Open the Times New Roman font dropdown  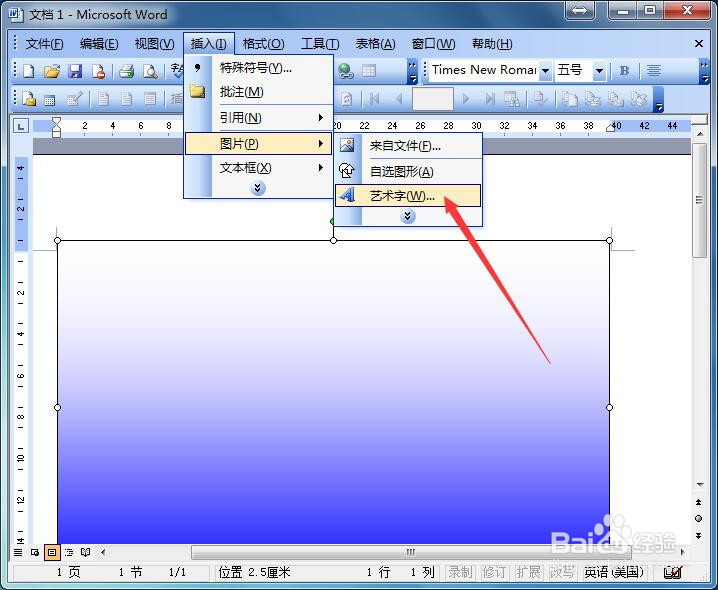545,71
